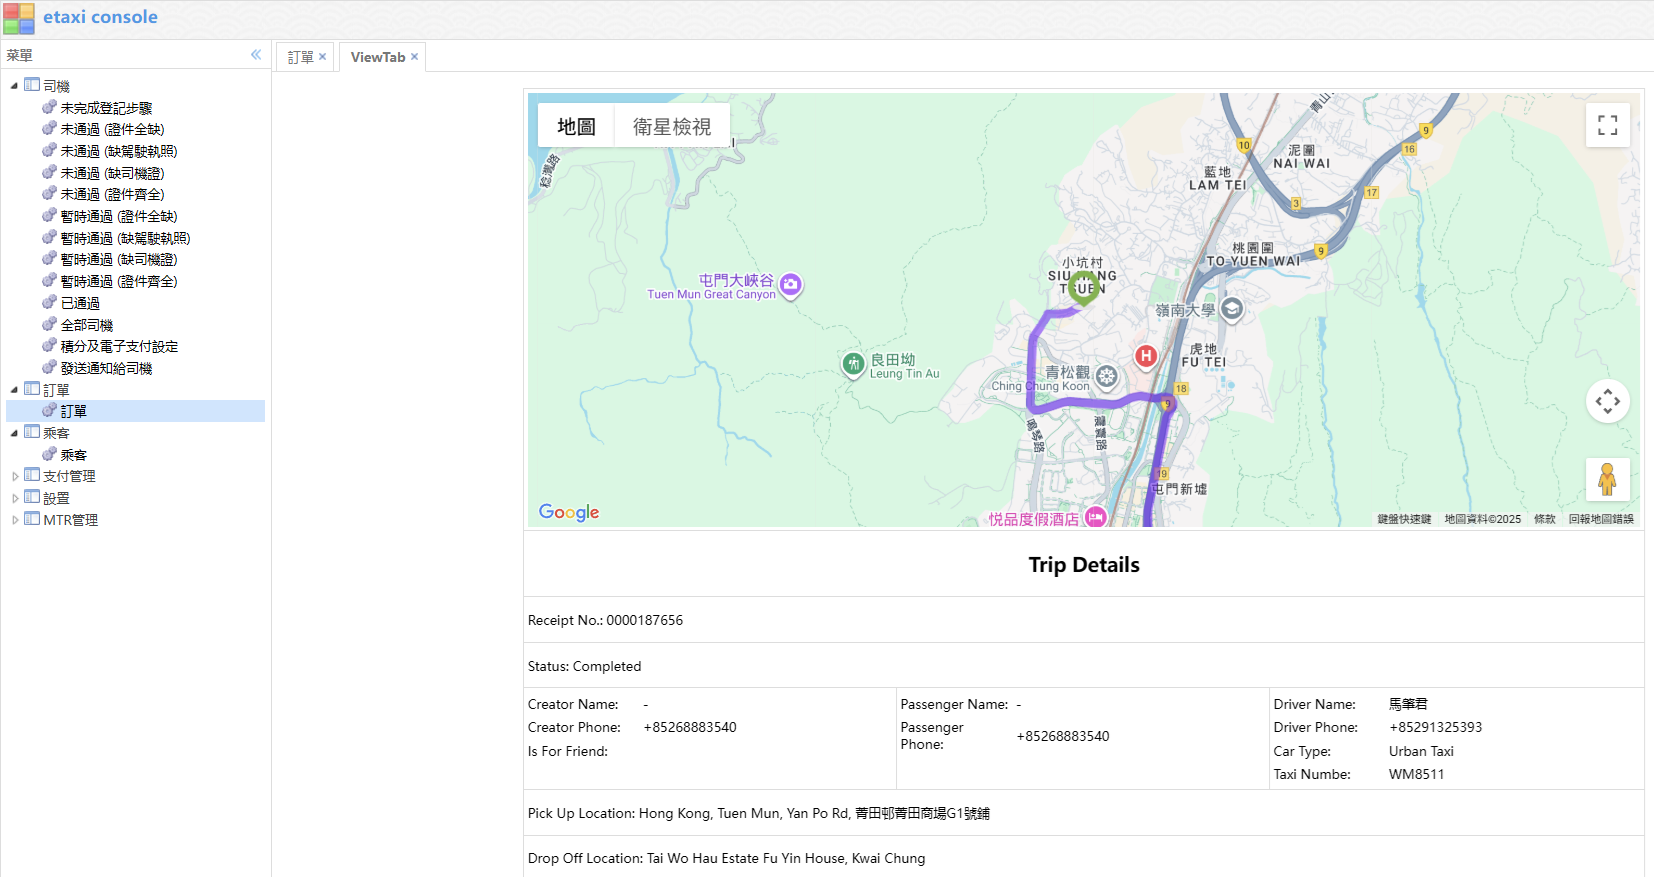Viewport: 1654px width, 877px height.
Task: Click the hospital H marker on map
Action: tap(1146, 356)
